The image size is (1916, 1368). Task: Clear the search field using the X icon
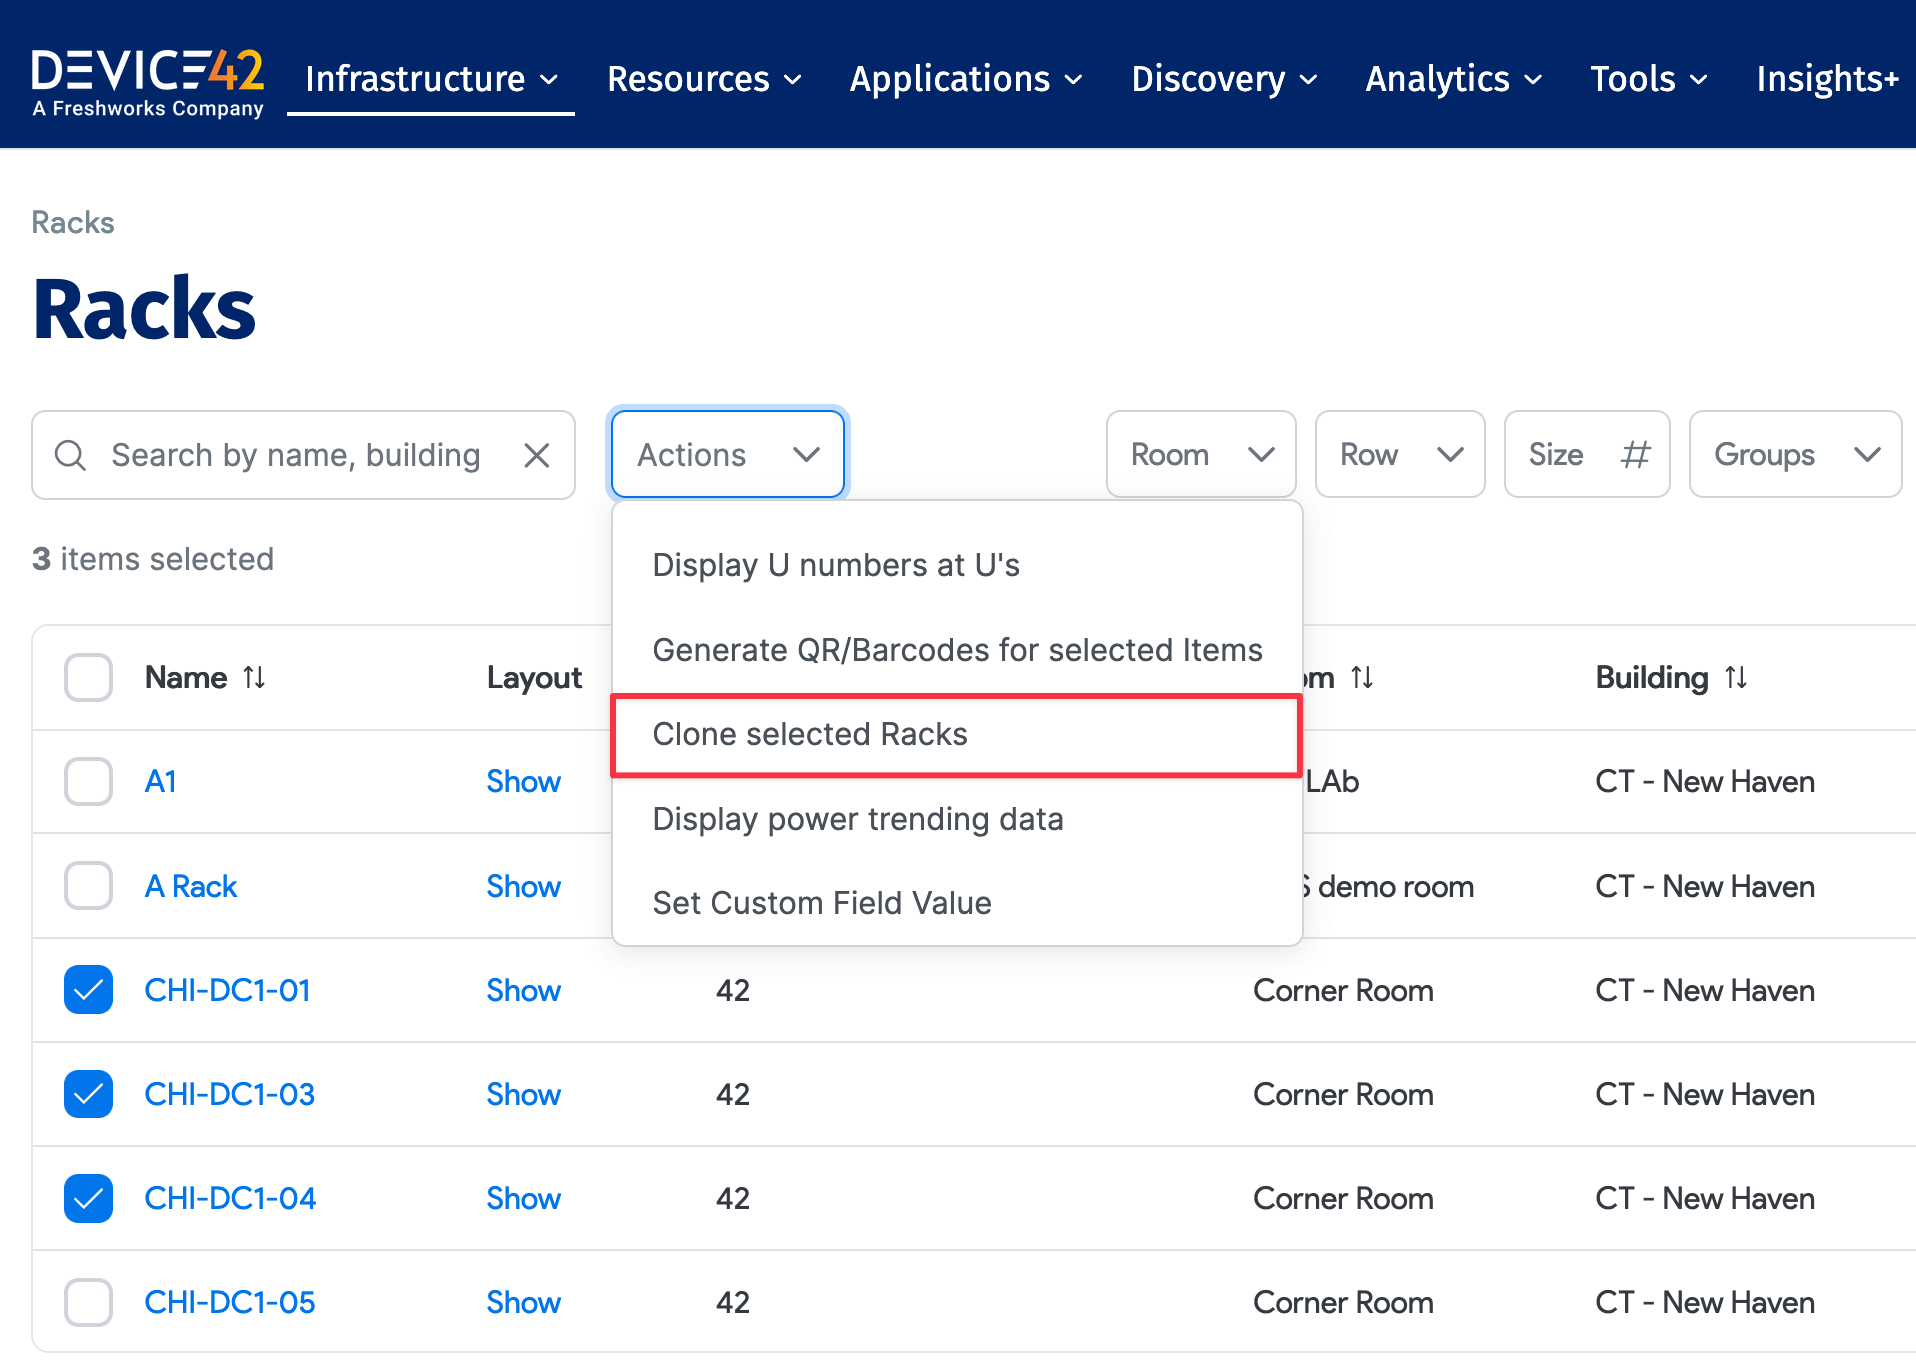(537, 455)
